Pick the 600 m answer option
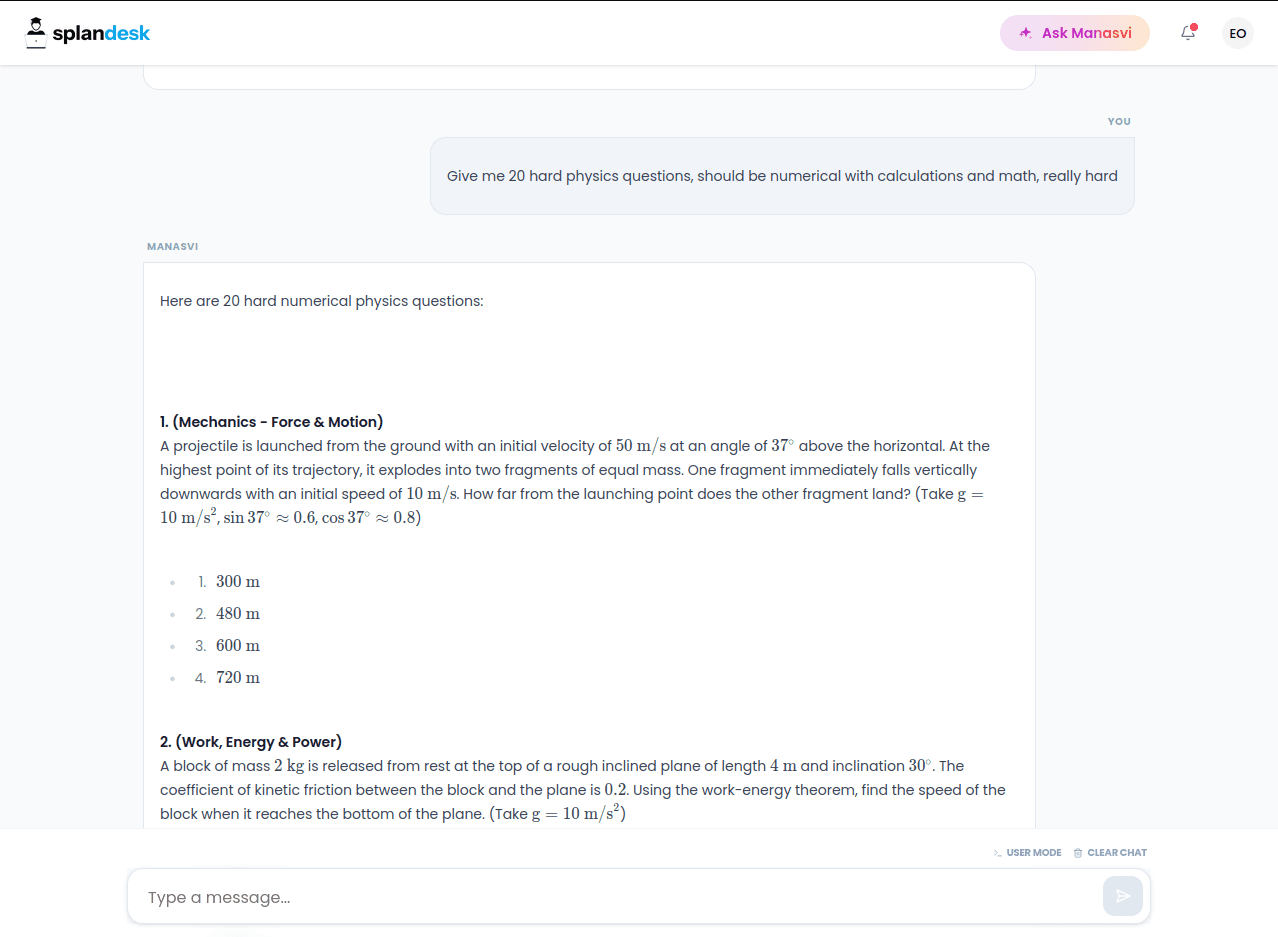 pyautogui.click(x=238, y=646)
